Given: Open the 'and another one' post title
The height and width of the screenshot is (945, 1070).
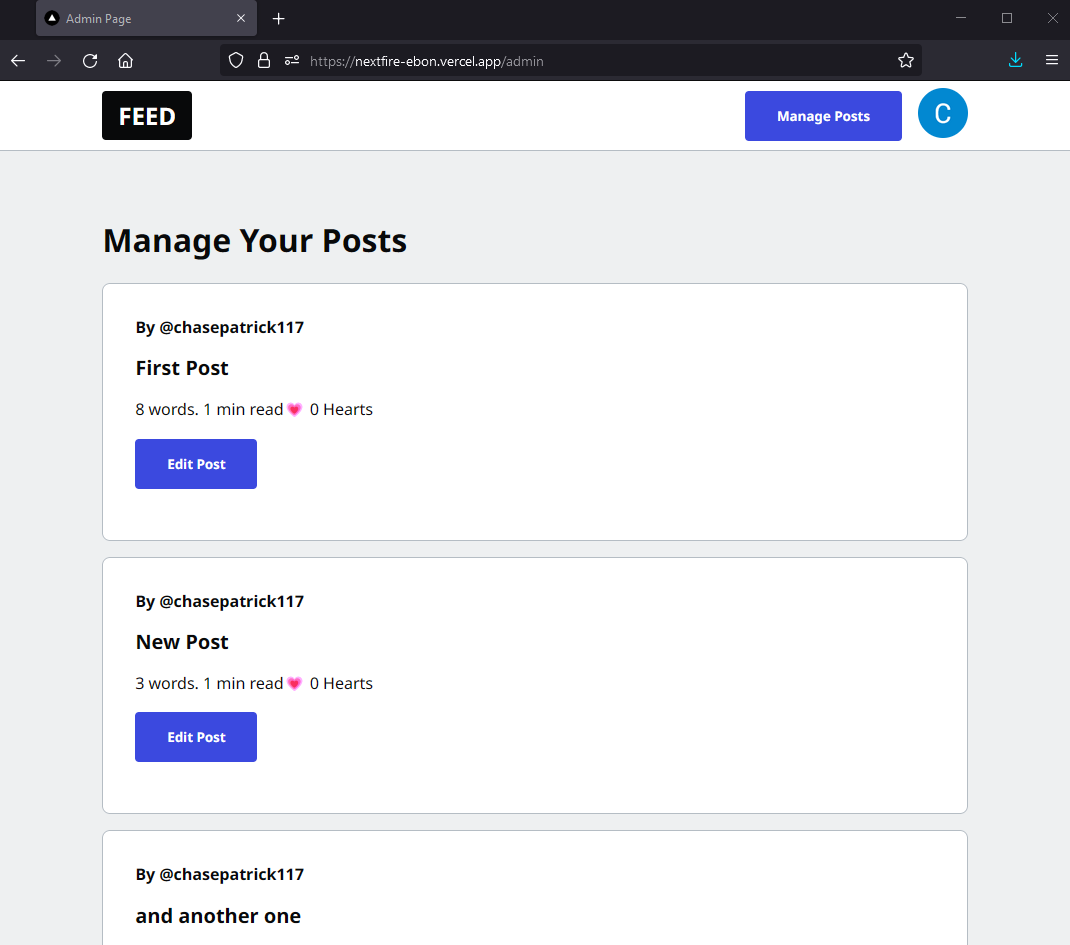Looking at the screenshot, I should (x=218, y=916).
